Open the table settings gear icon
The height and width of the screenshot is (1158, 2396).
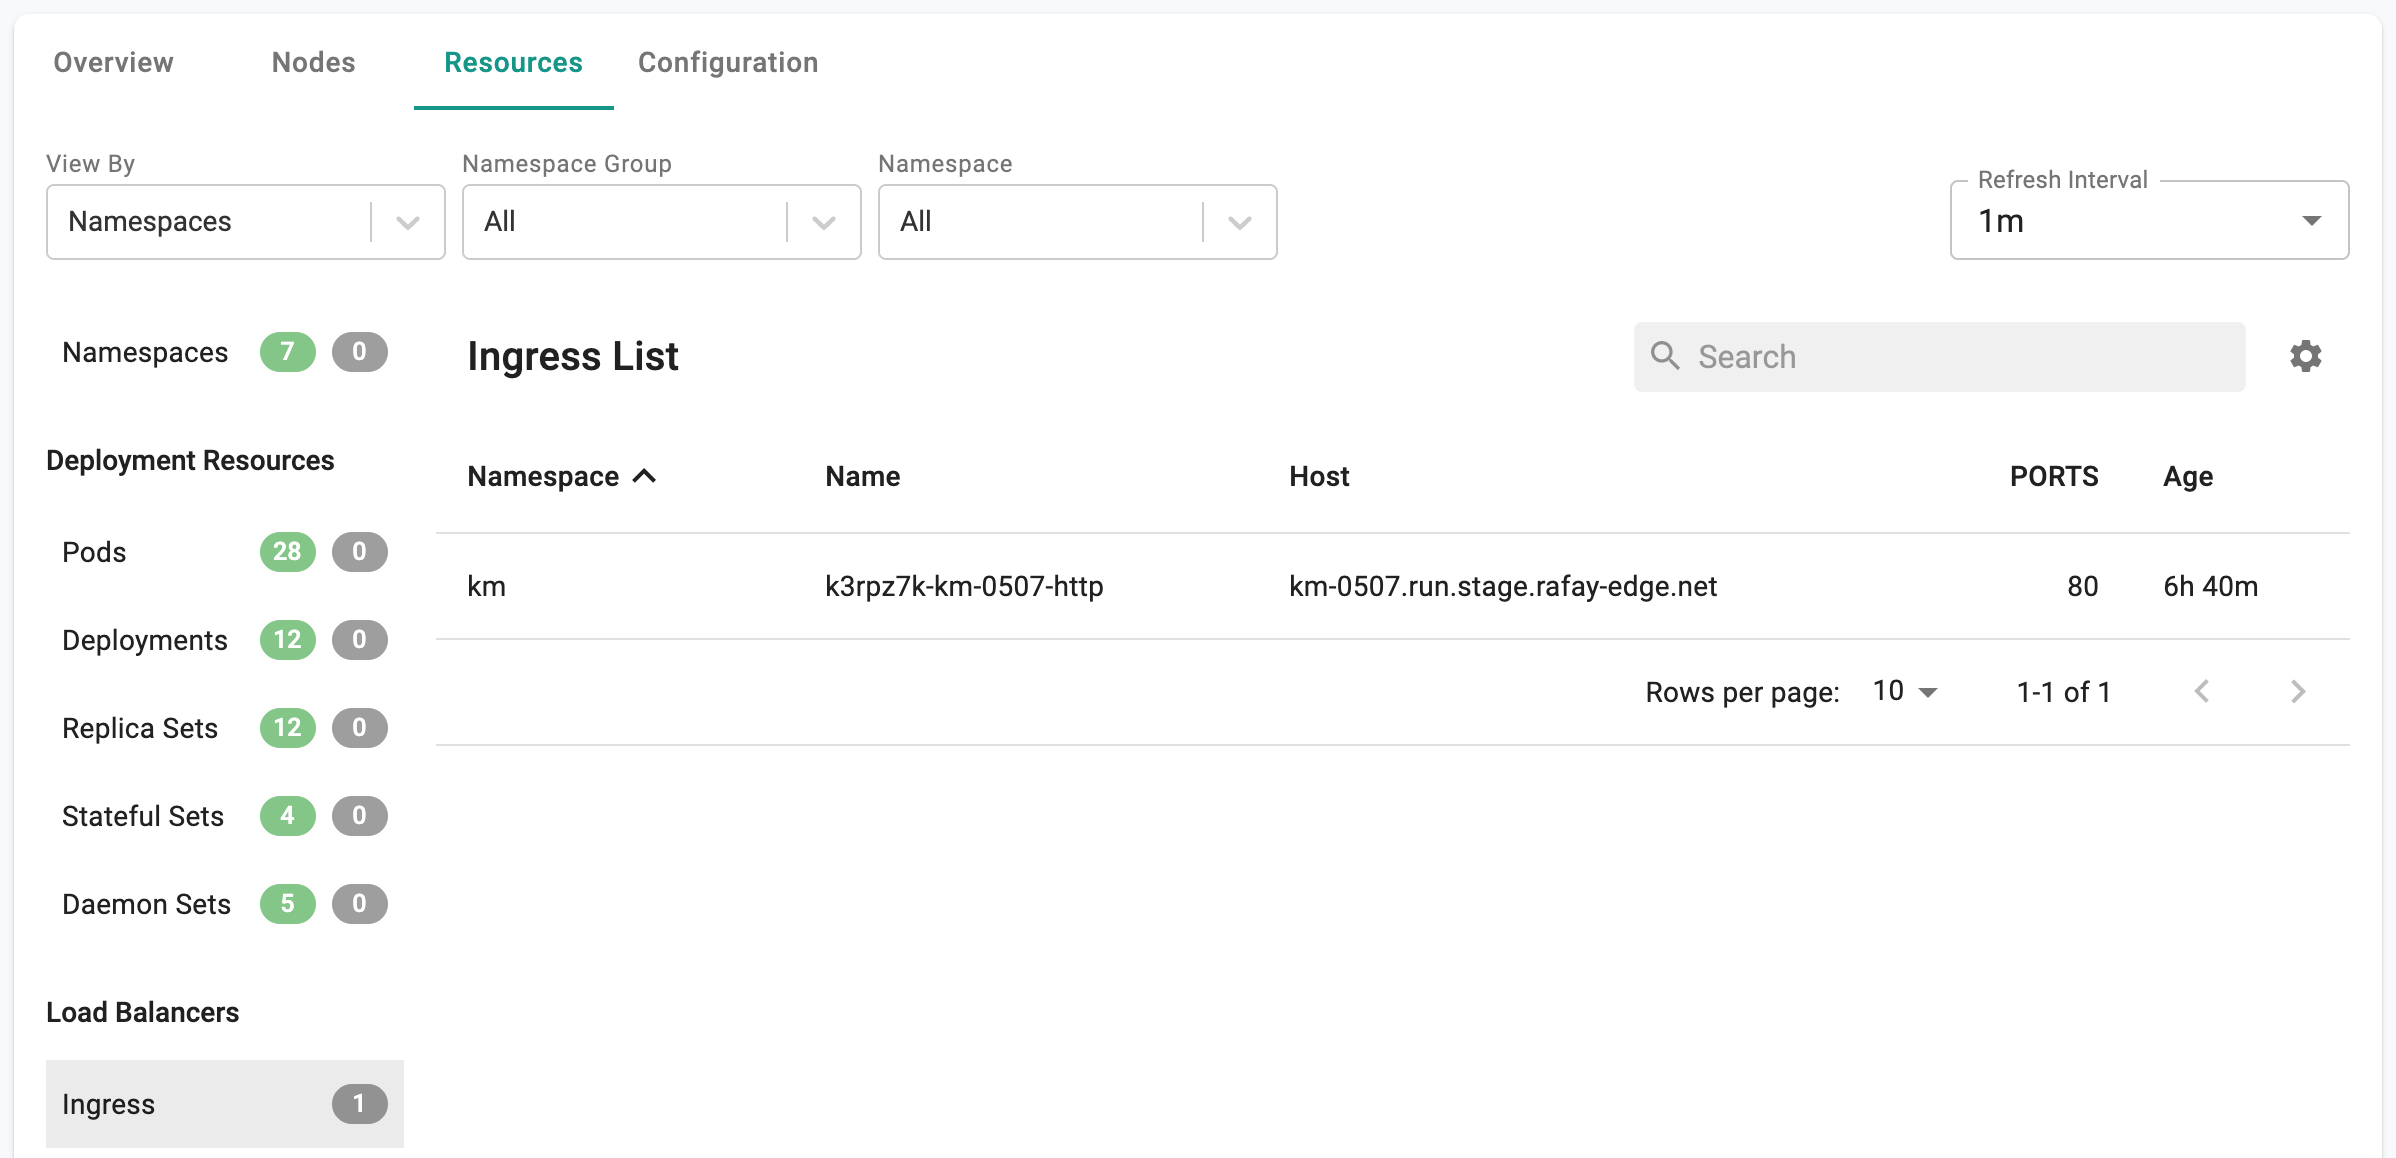pos(2305,356)
